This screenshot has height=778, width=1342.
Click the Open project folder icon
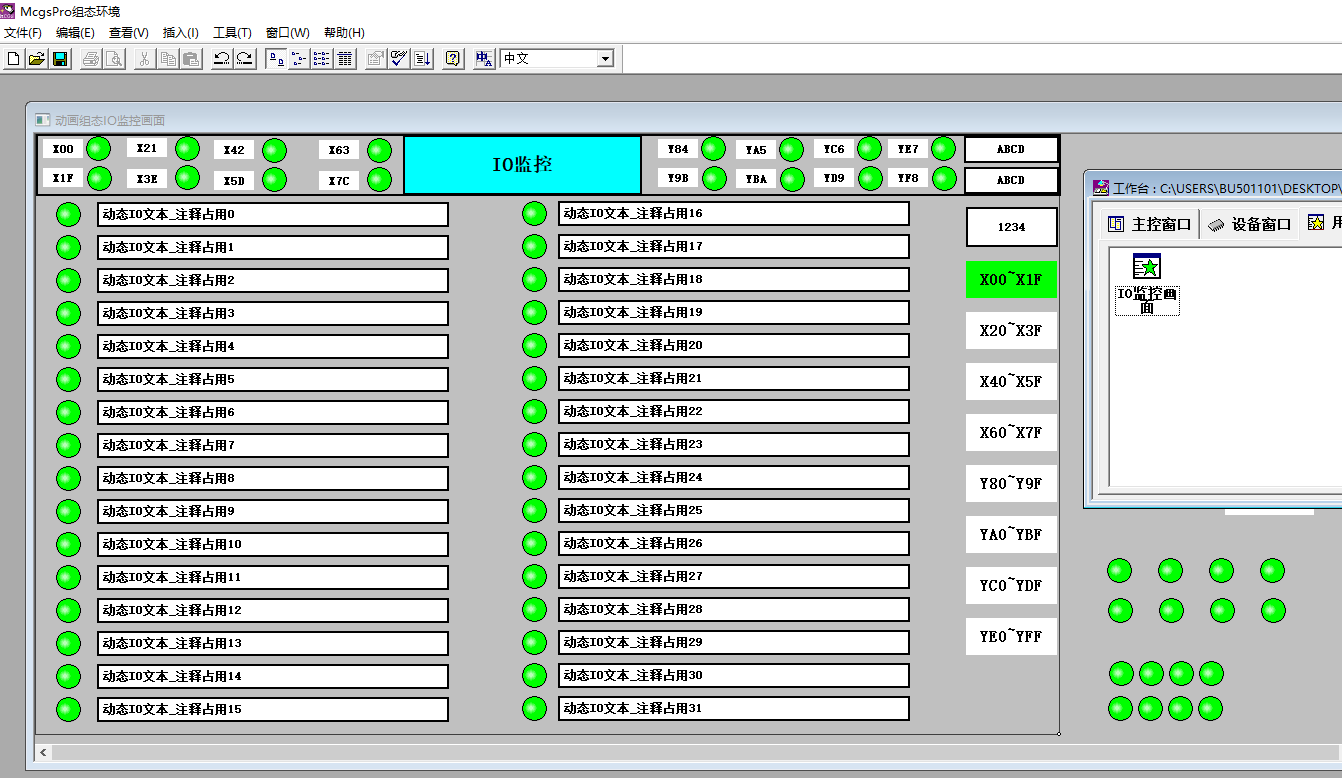coord(36,59)
